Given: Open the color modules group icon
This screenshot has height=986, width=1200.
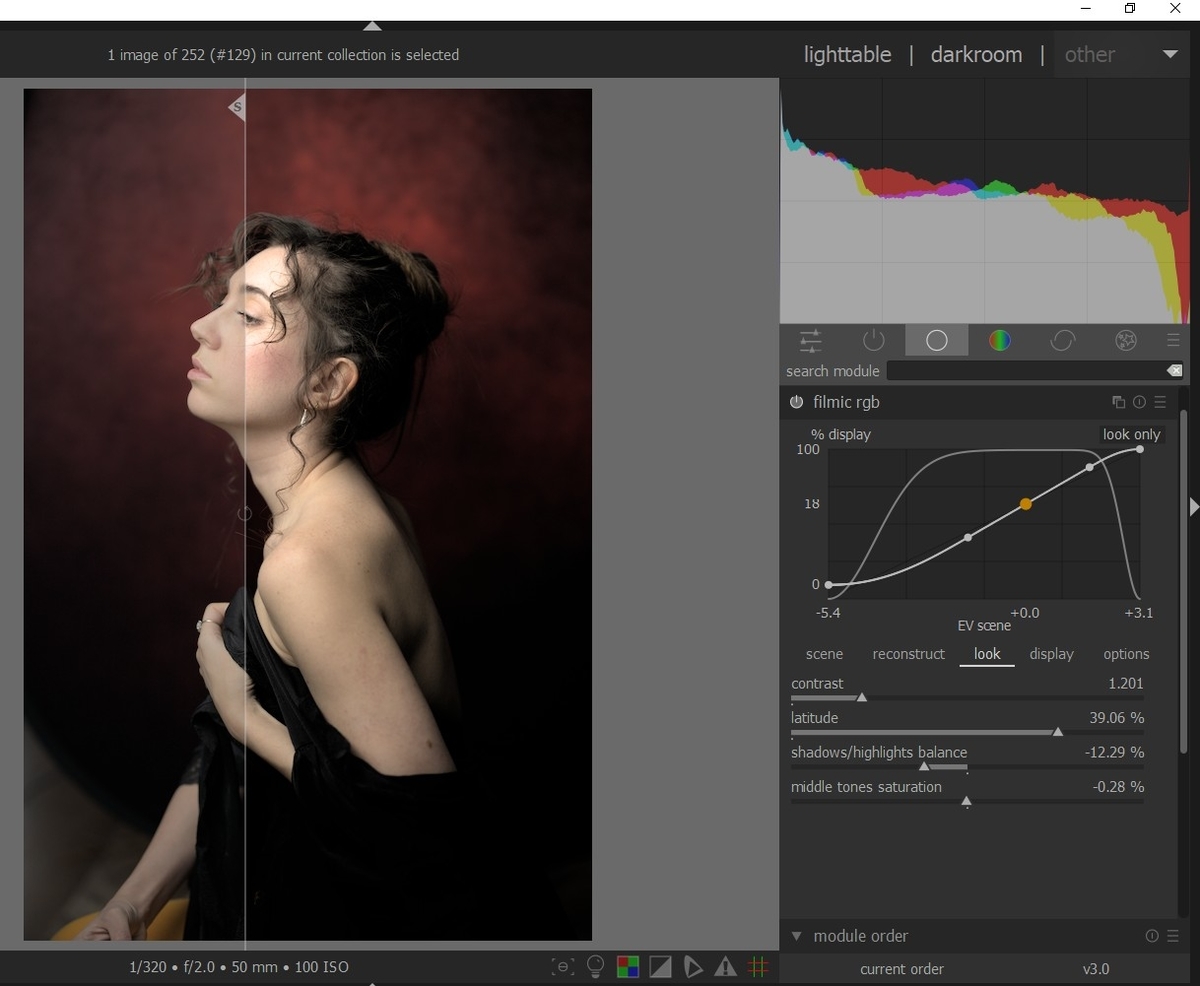Looking at the screenshot, I should pos(999,341).
